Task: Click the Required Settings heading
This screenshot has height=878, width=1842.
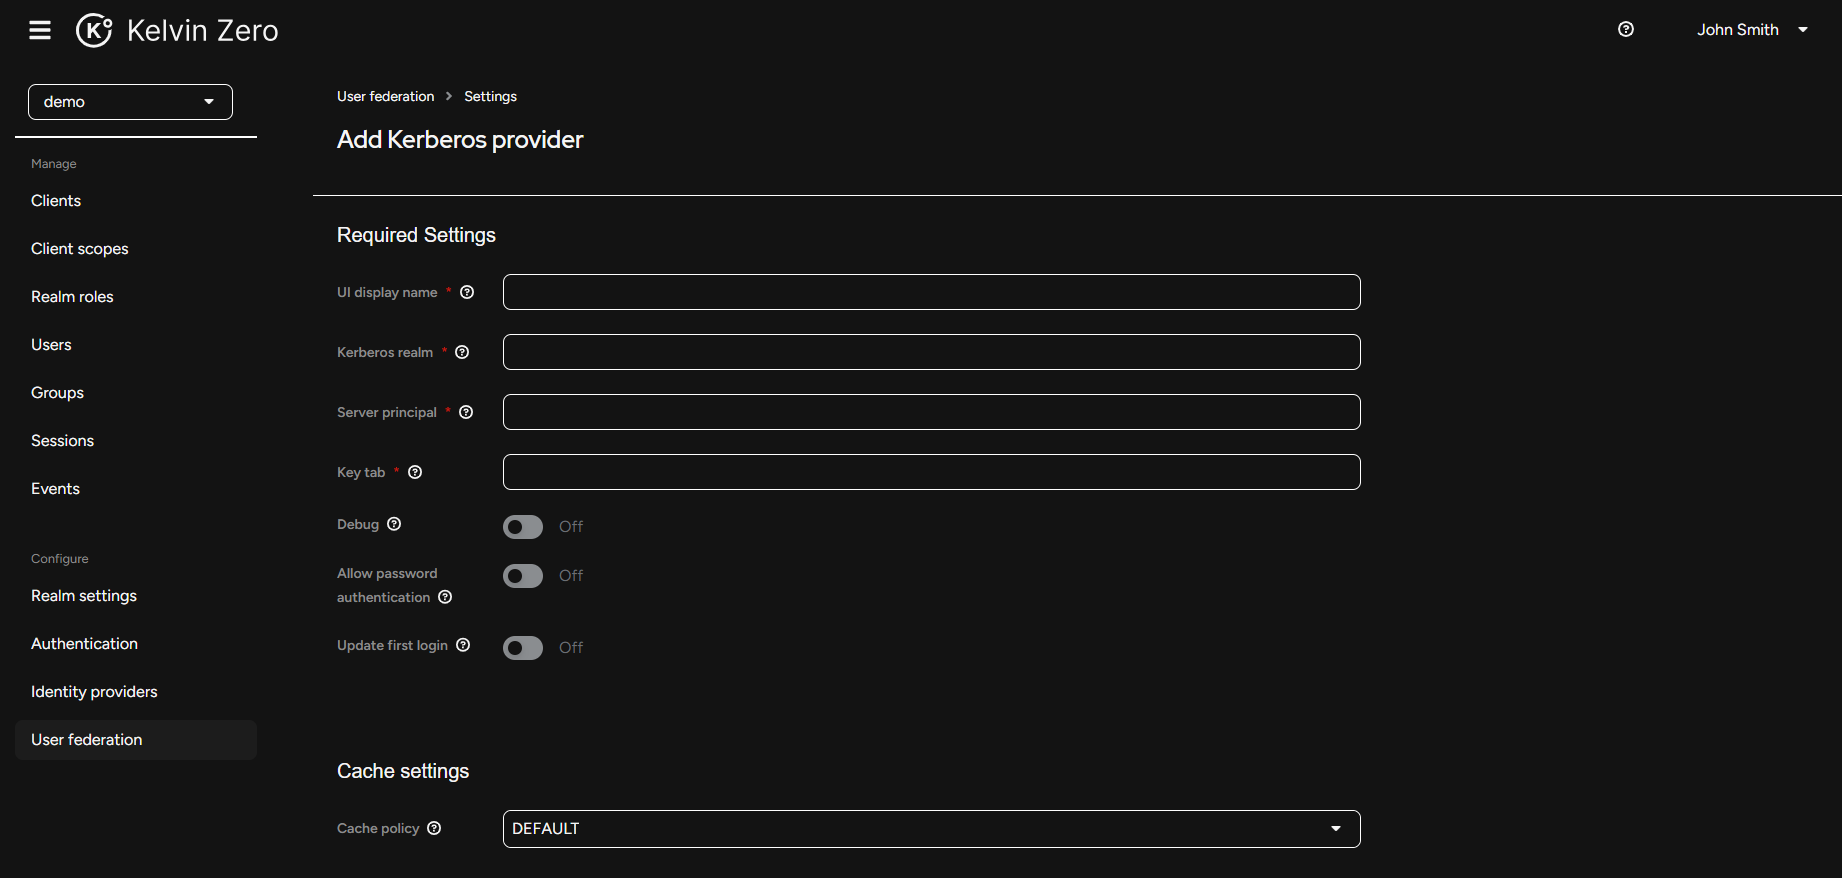Action: (x=416, y=235)
